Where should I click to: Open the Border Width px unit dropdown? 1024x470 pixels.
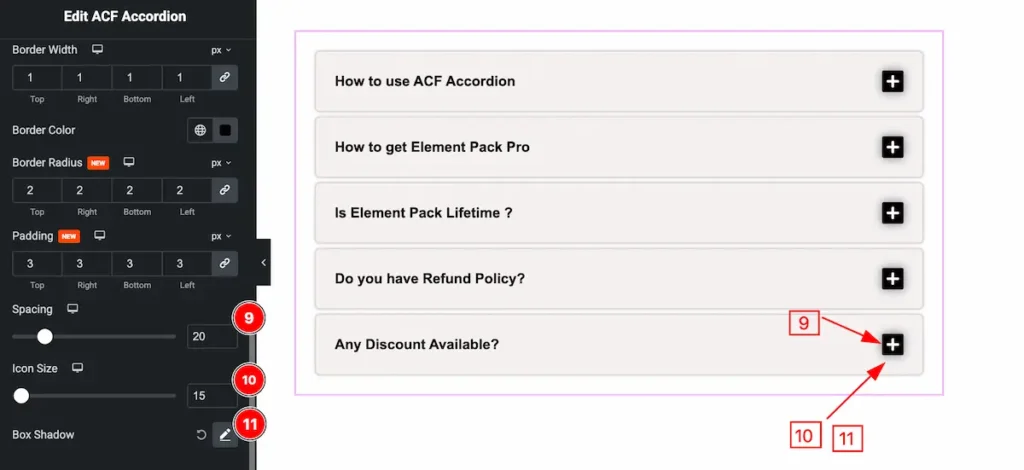pyautogui.click(x=220, y=49)
